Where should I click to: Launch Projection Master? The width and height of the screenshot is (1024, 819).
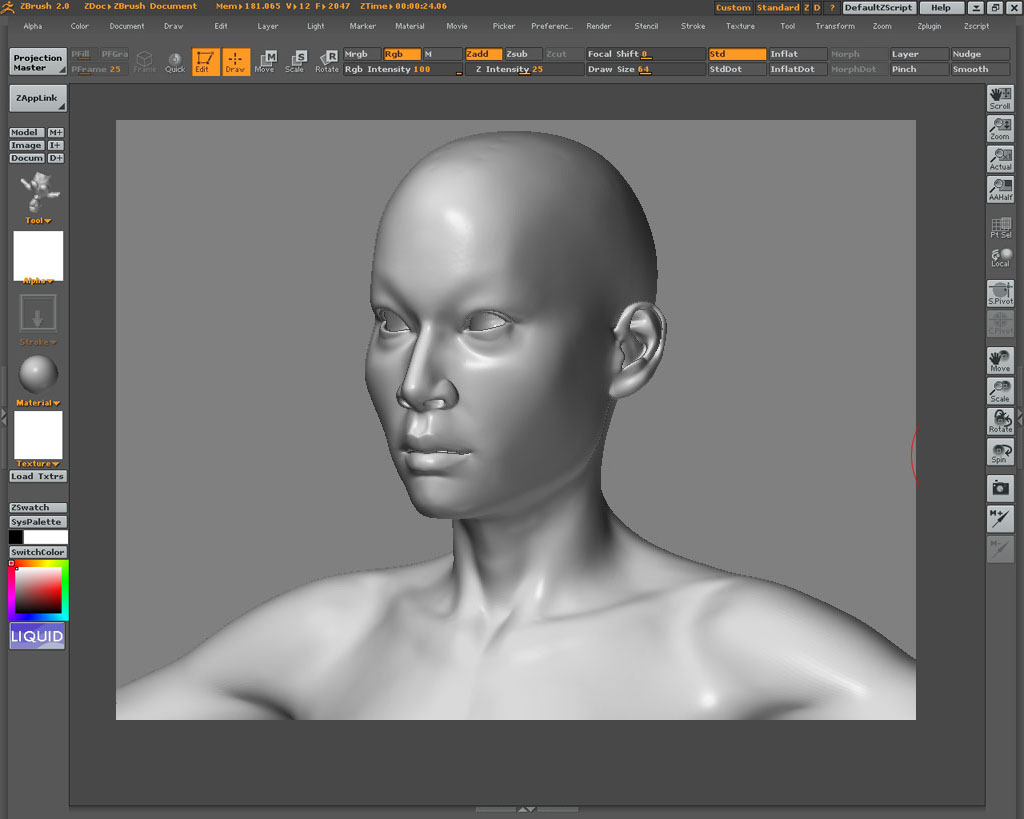tap(37, 61)
